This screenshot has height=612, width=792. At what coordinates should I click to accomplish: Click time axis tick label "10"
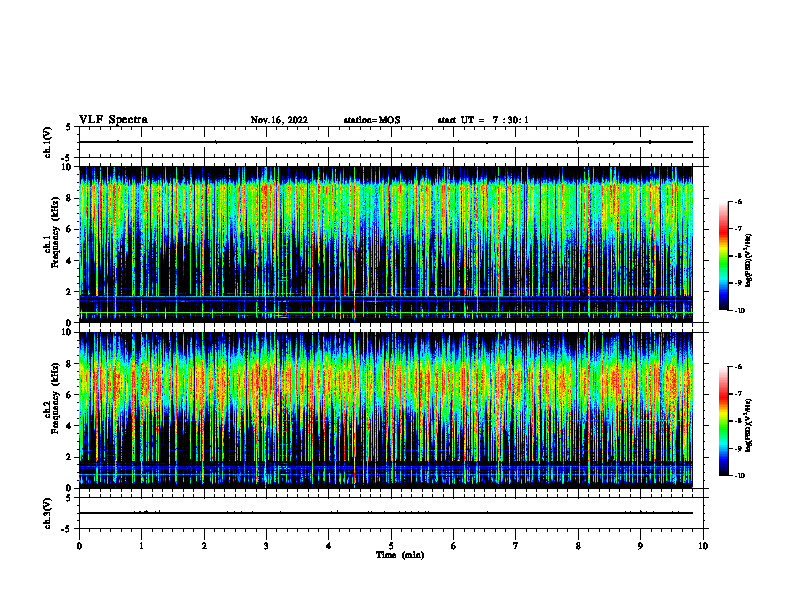pos(703,546)
